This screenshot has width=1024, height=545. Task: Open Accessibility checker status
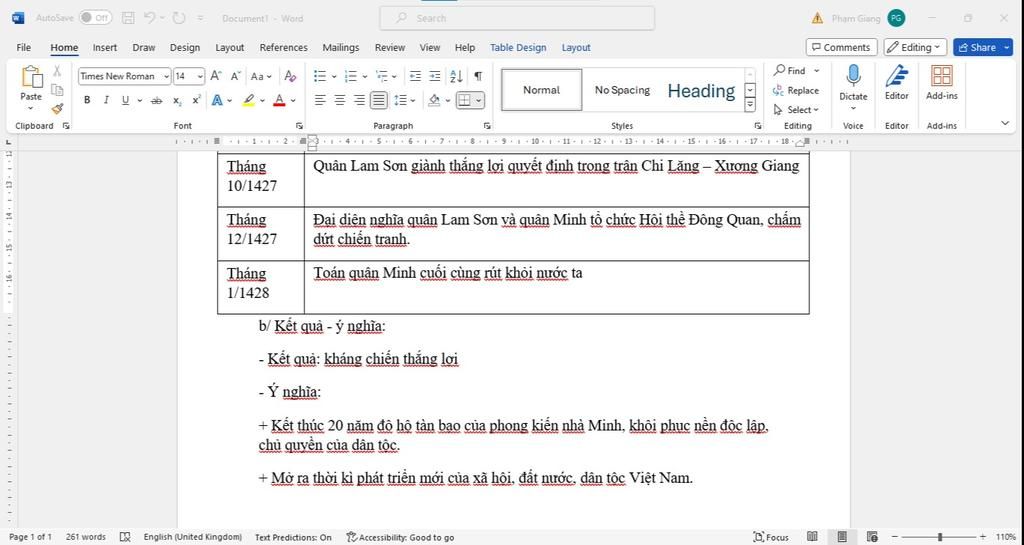[x=400, y=537]
